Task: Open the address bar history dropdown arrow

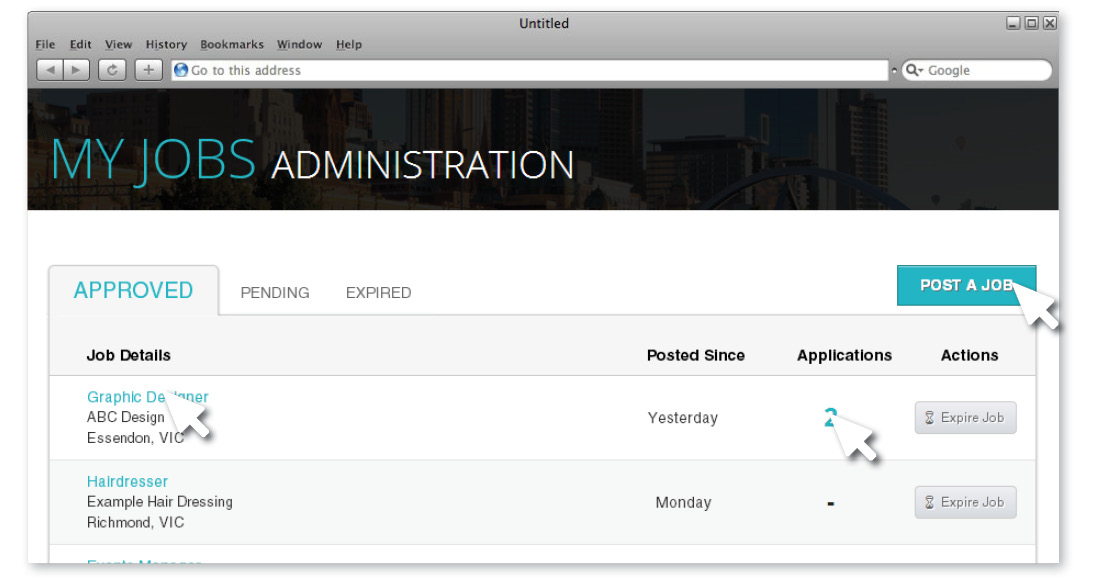Action: coord(894,70)
